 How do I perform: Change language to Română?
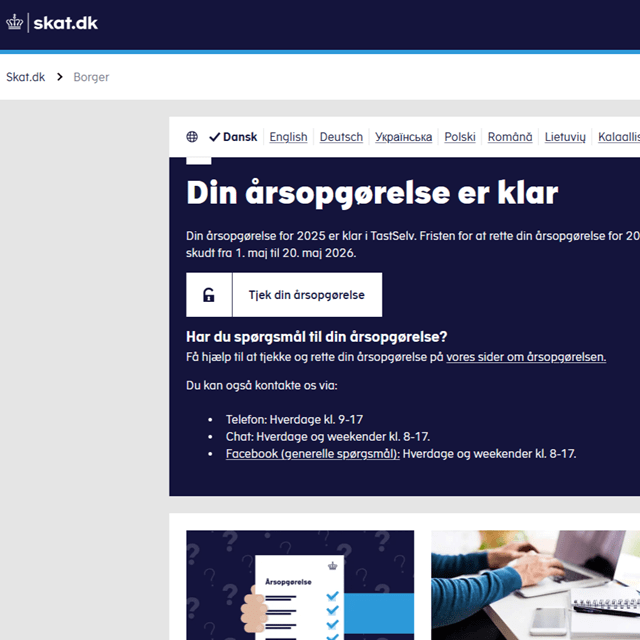[x=510, y=137]
